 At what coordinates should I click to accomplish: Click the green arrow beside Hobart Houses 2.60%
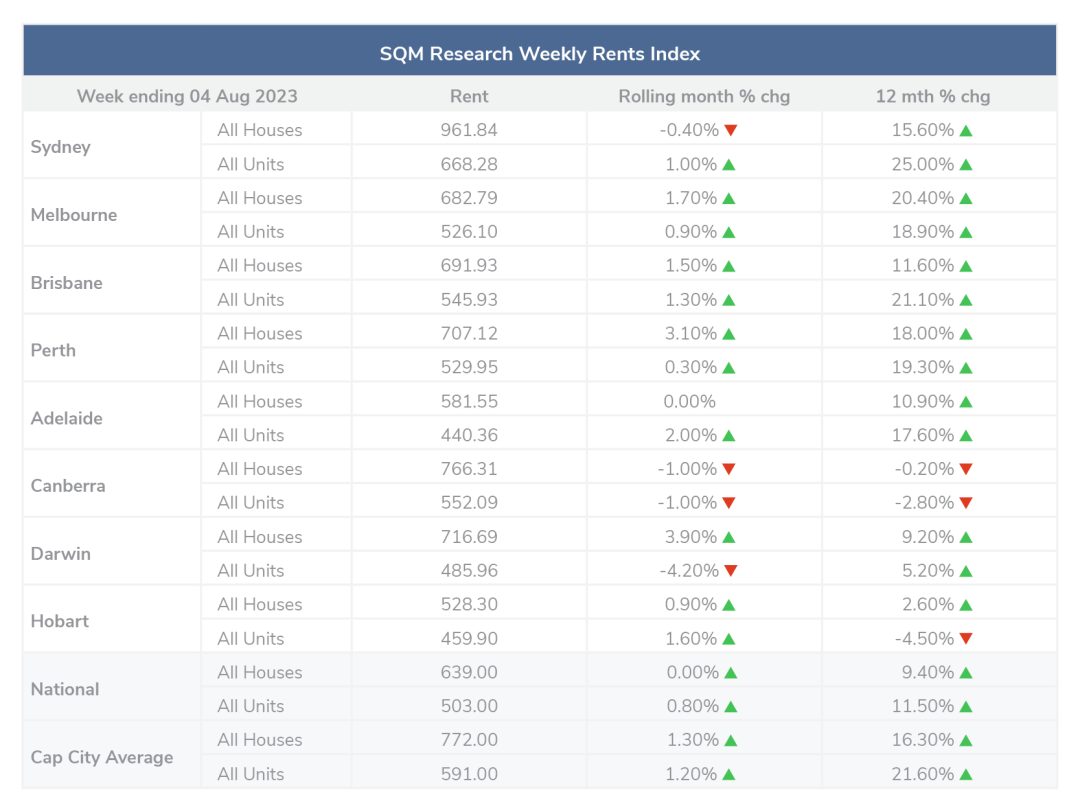click(x=966, y=605)
